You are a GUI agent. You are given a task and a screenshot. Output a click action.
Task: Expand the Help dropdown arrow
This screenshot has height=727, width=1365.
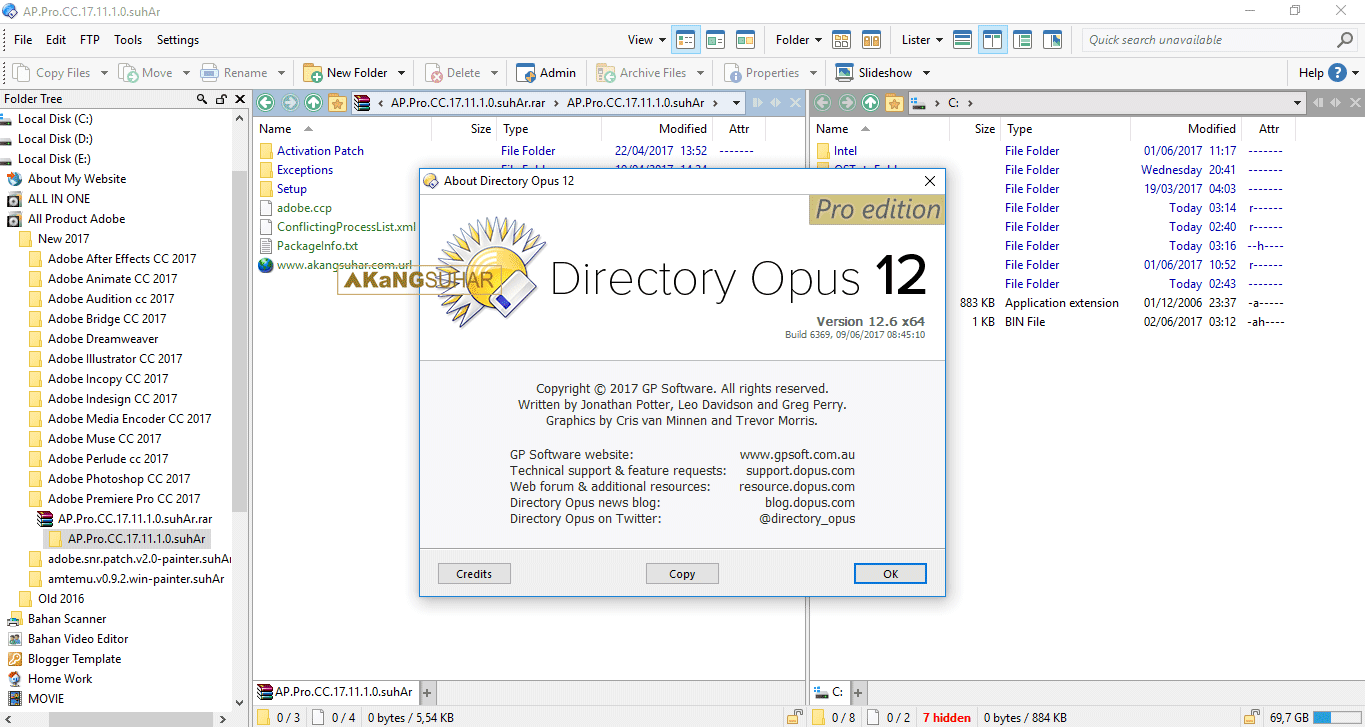click(1355, 73)
